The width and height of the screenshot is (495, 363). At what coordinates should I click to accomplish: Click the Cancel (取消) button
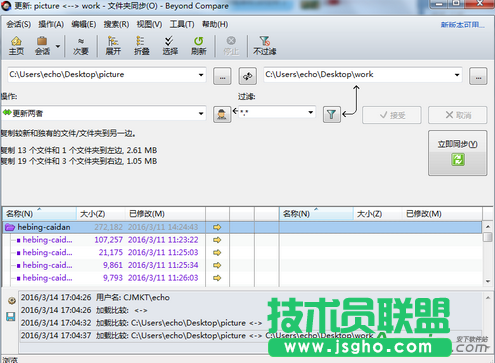coord(457,115)
